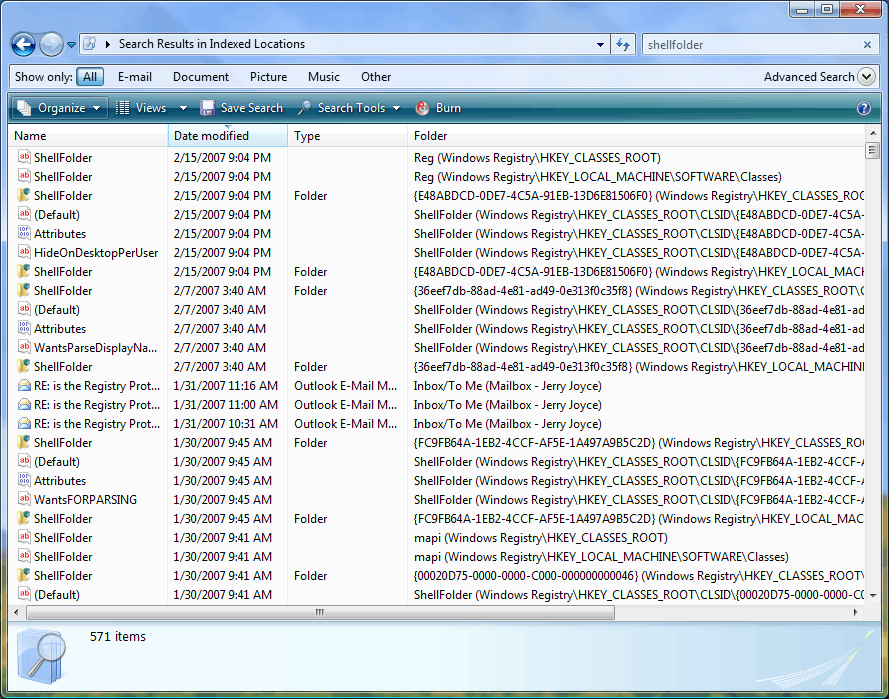The image size is (889, 699).
Task: Sort by the Date modified column header
Action: tap(228, 135)
